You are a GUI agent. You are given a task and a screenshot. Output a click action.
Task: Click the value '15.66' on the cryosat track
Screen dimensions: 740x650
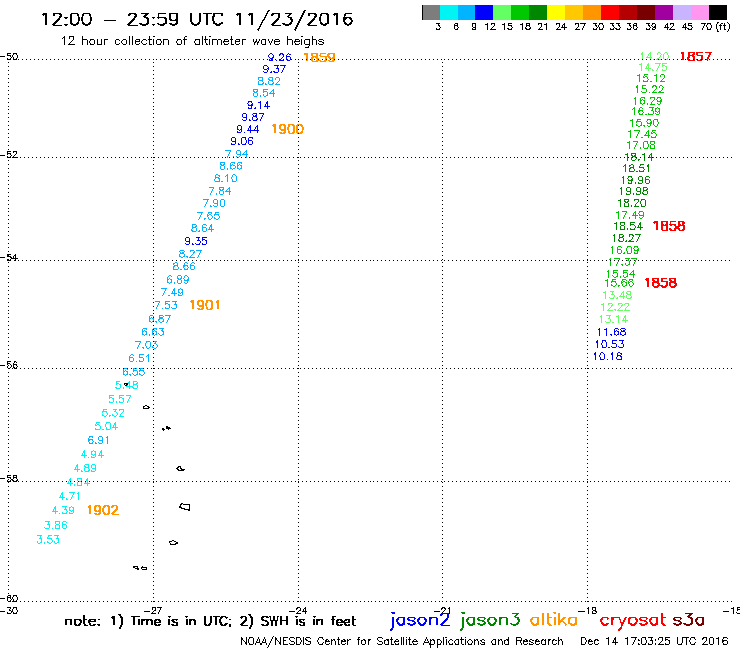point(619,283)
